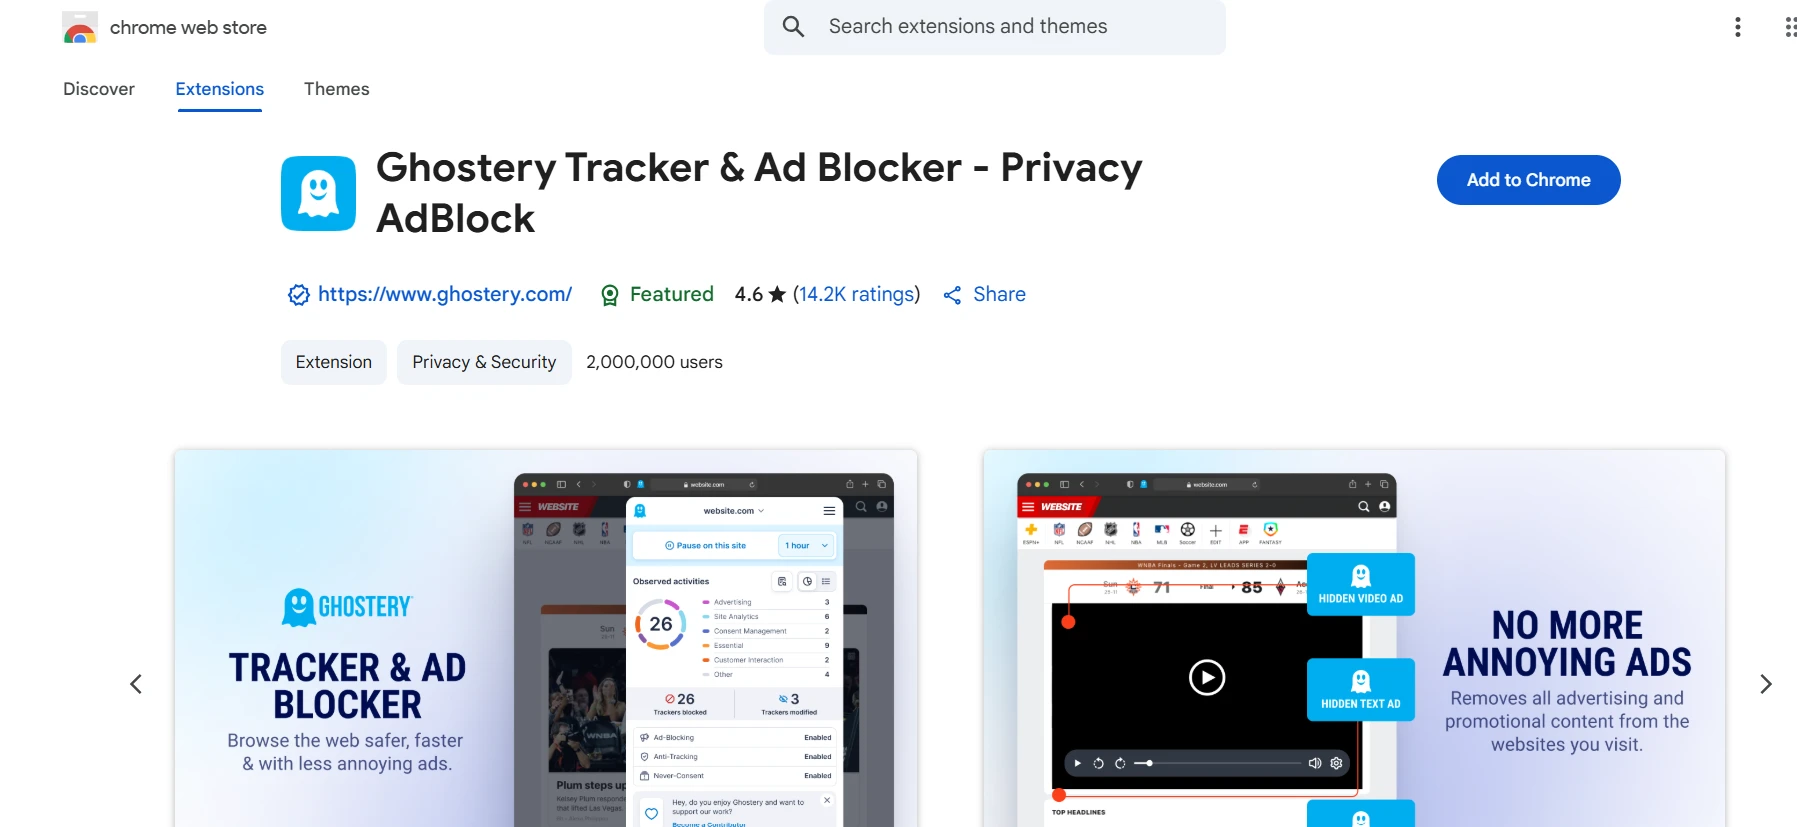Click the Featured badge icon
The height and width of the screenshot is (827, 1797).
(x=609, y=295)
